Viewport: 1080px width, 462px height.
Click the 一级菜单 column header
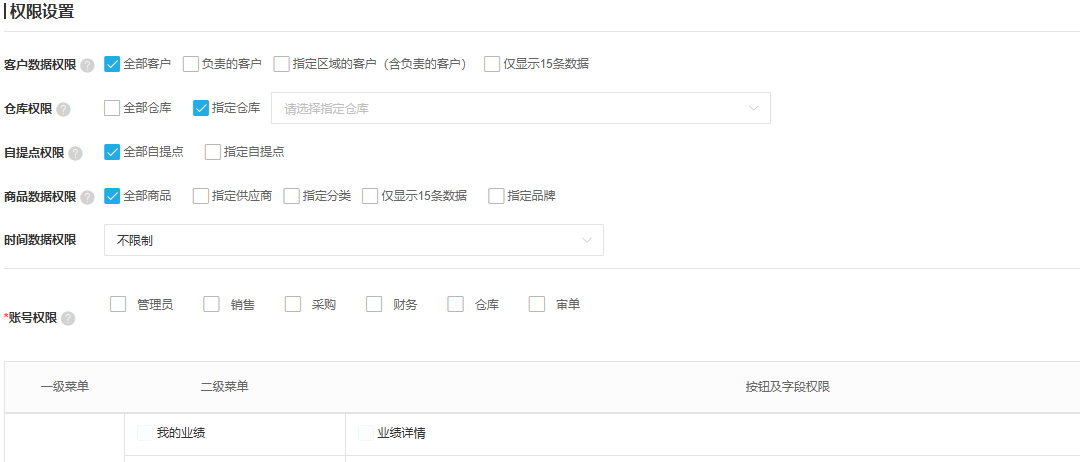(65, 387)
